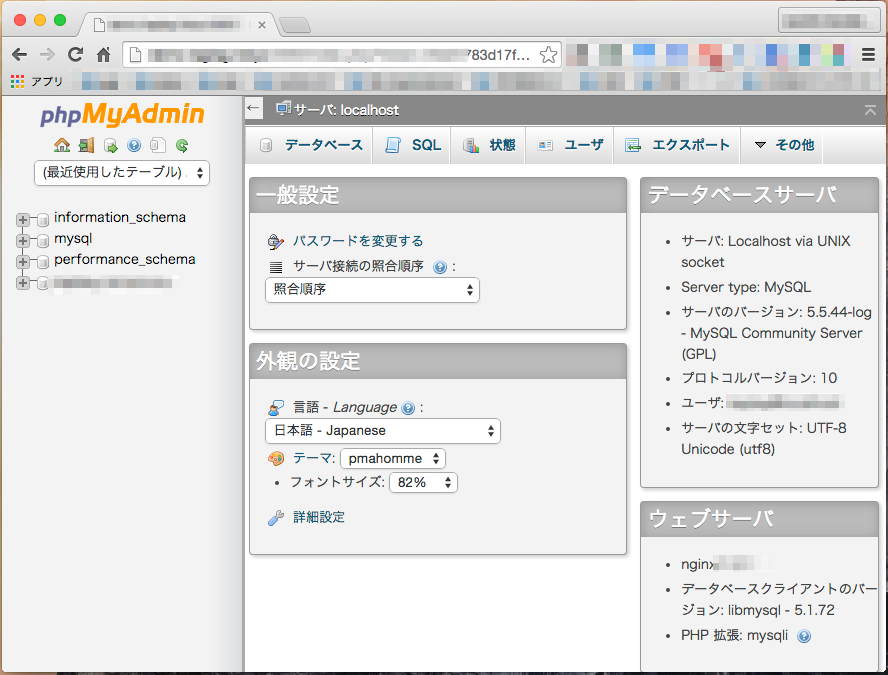Click the palette icon beside テーマ
The height and width of the screenshot is (675, 888).
[276, 458]
